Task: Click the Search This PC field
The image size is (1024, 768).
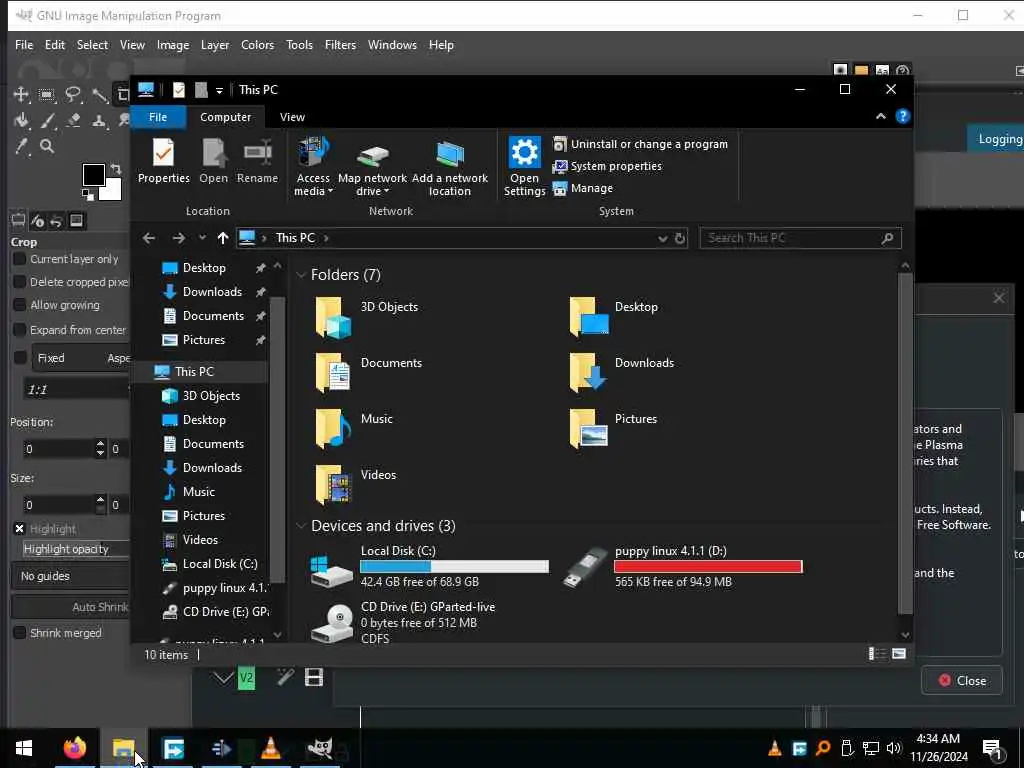Action: tap(800, 238)
